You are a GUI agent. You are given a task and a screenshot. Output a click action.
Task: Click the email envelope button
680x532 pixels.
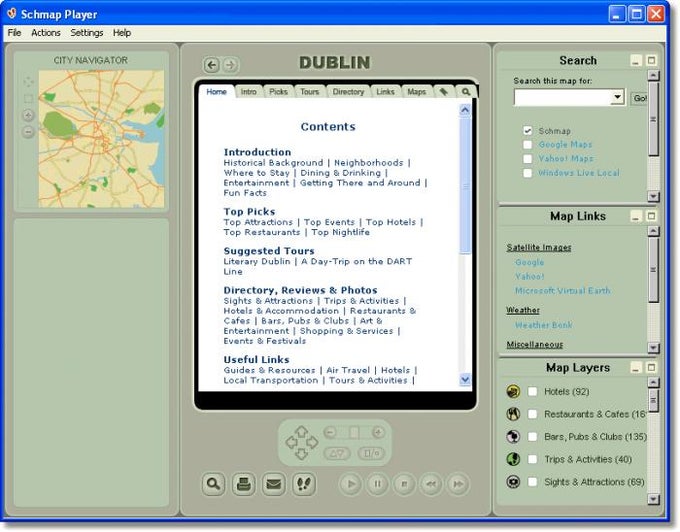pos(274,483)
